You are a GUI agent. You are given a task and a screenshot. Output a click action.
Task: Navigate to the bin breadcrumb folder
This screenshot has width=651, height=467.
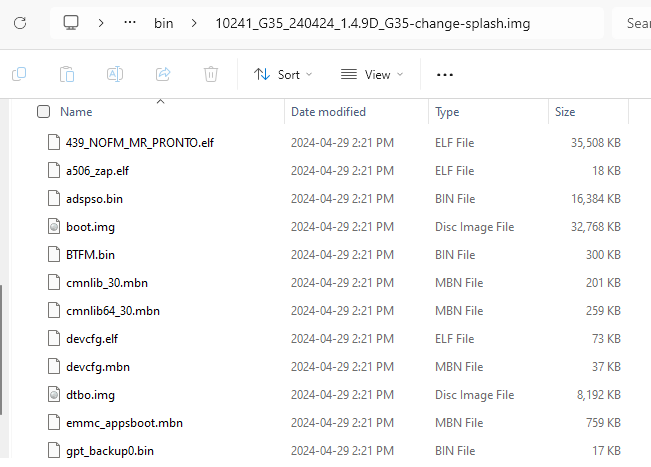[163, 22]
